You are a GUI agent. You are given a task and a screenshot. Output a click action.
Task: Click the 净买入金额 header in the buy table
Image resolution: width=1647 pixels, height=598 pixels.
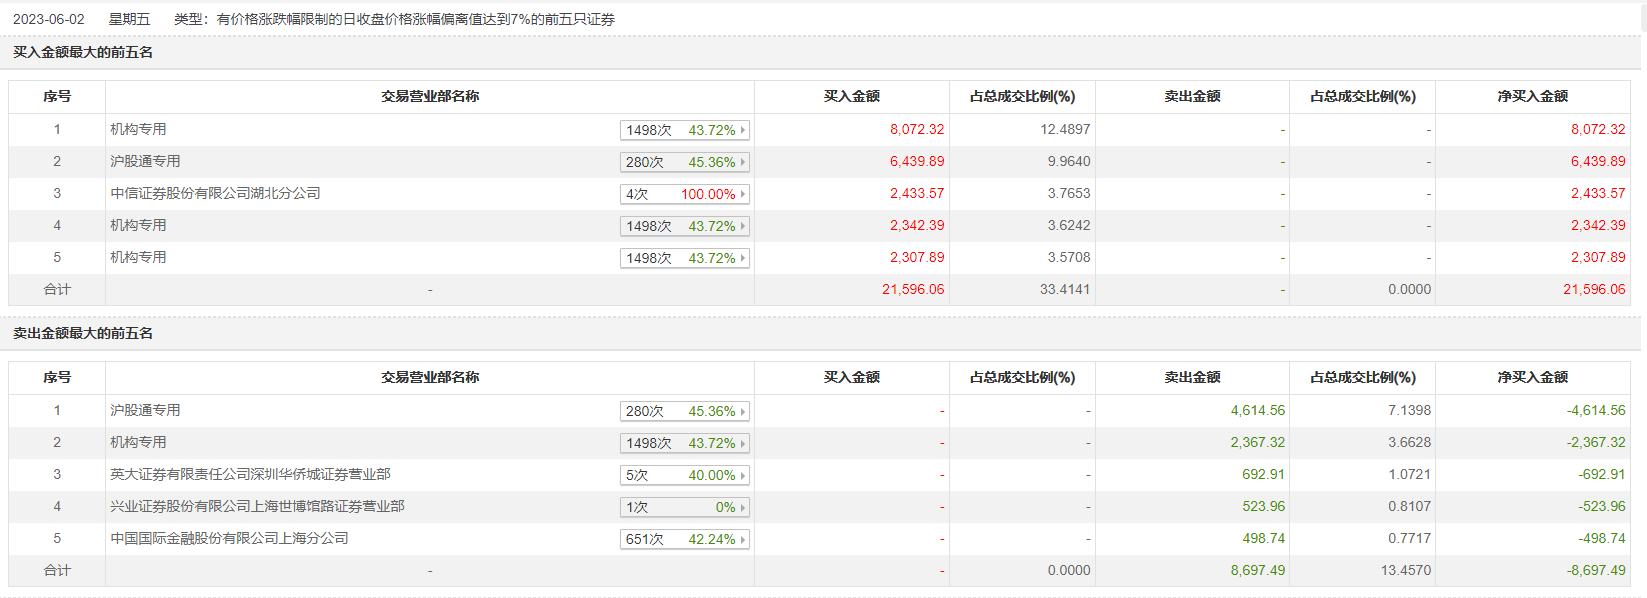pos(1532,96)
